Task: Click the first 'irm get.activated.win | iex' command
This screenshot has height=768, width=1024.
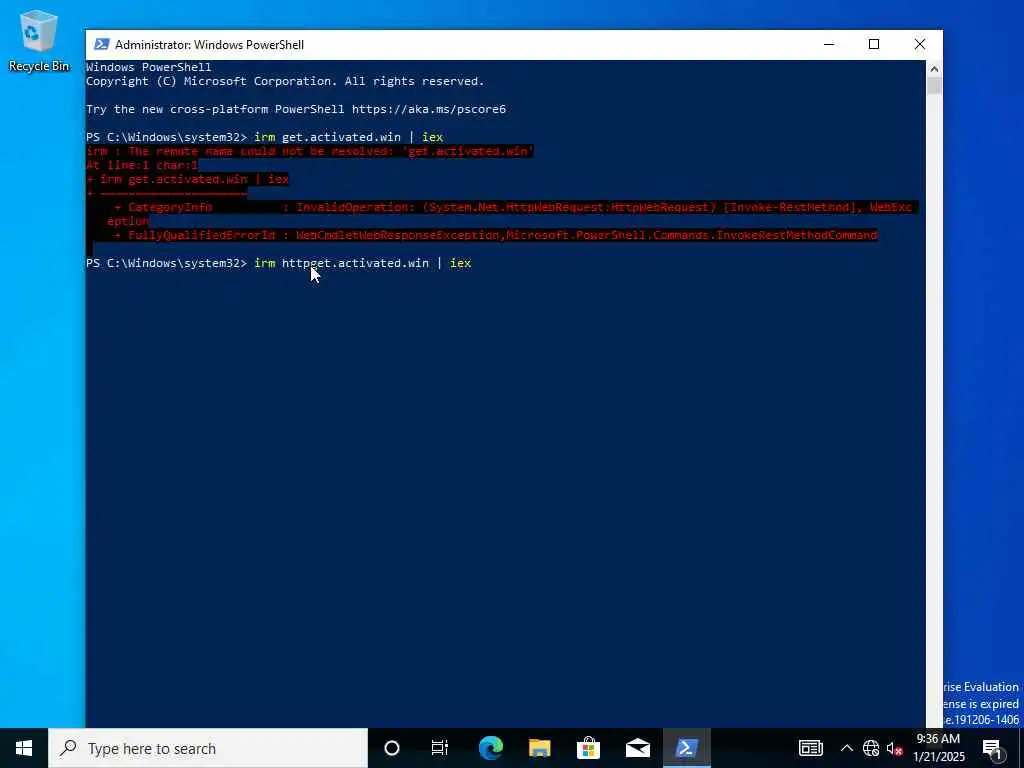Action: pos(349,137)
